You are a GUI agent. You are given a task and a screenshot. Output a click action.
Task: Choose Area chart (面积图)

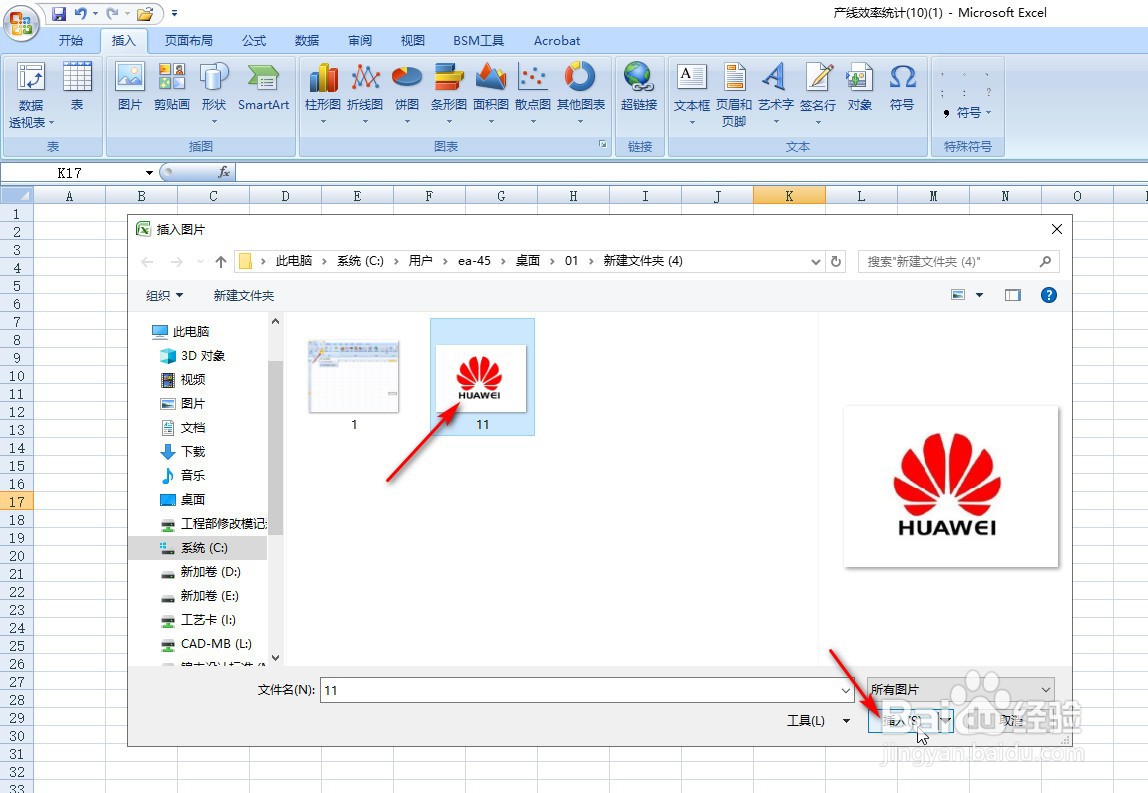tap(491, 92)
